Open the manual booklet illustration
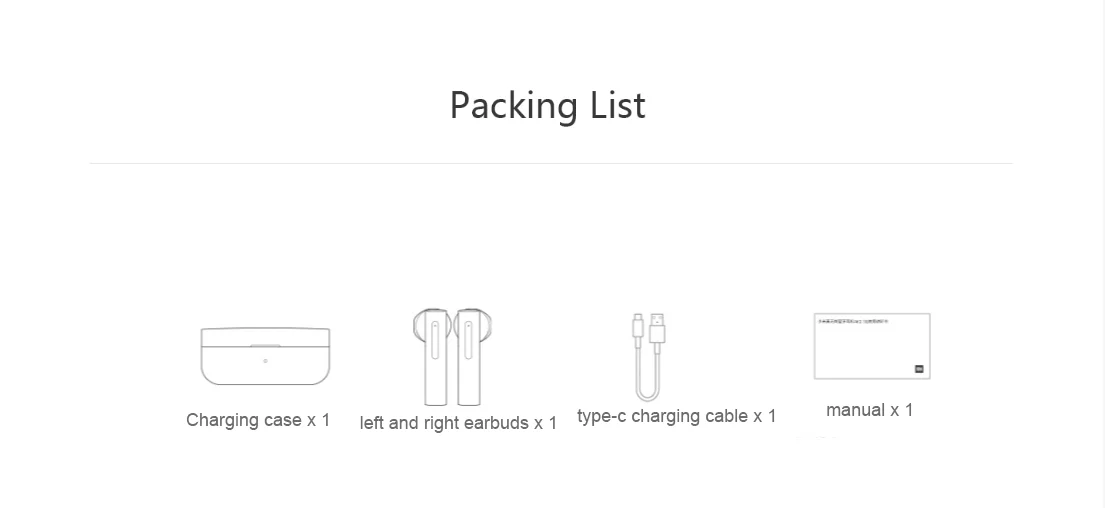Image resolution: width=1105 pixels, height=508 pixels. point(872,346)
